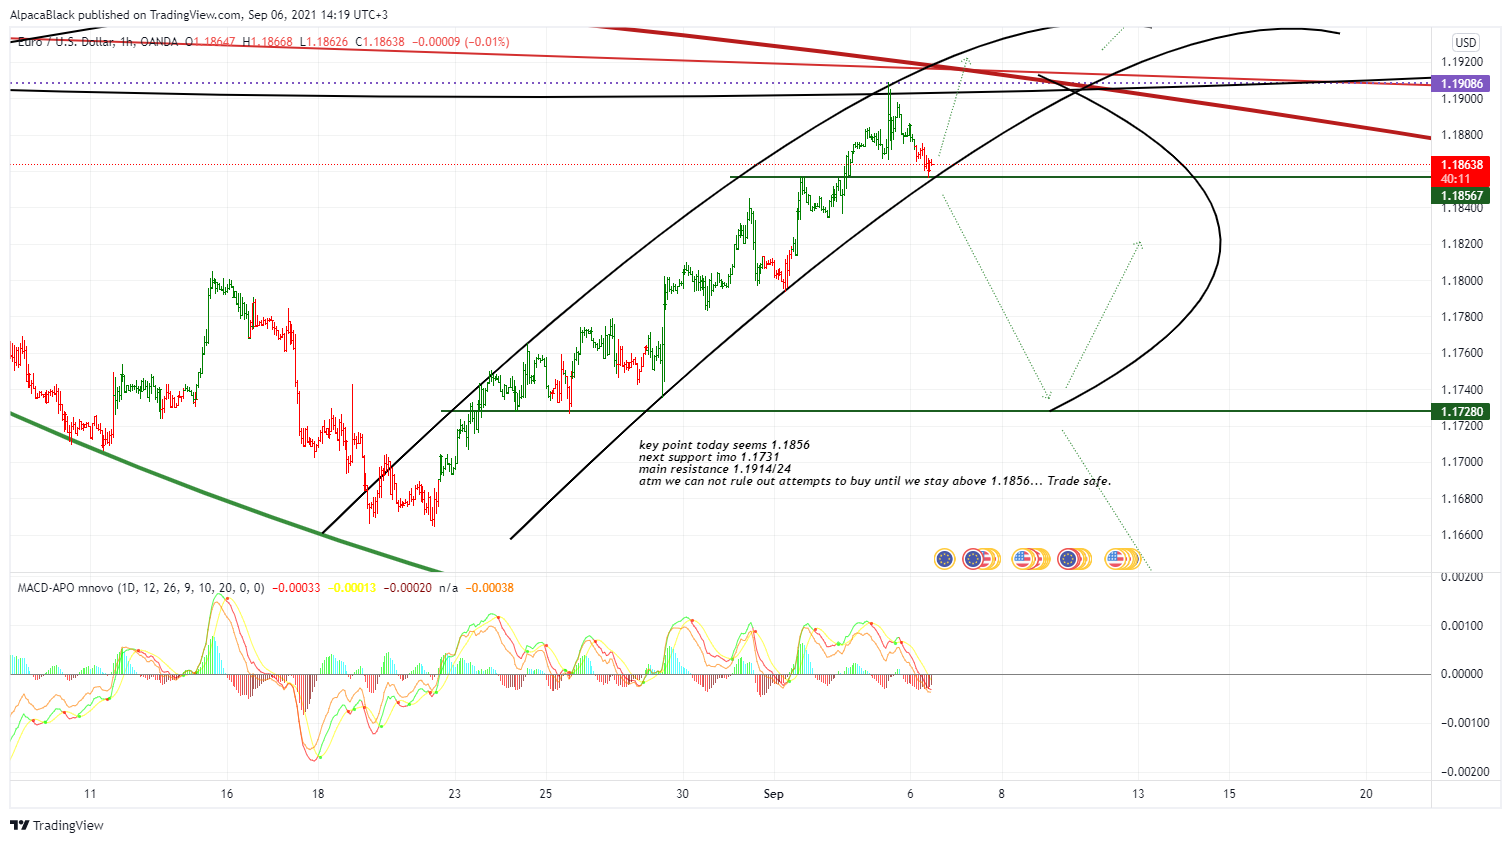
Task: Click the H1.18668 high value in header
Action: coord(268,42)
